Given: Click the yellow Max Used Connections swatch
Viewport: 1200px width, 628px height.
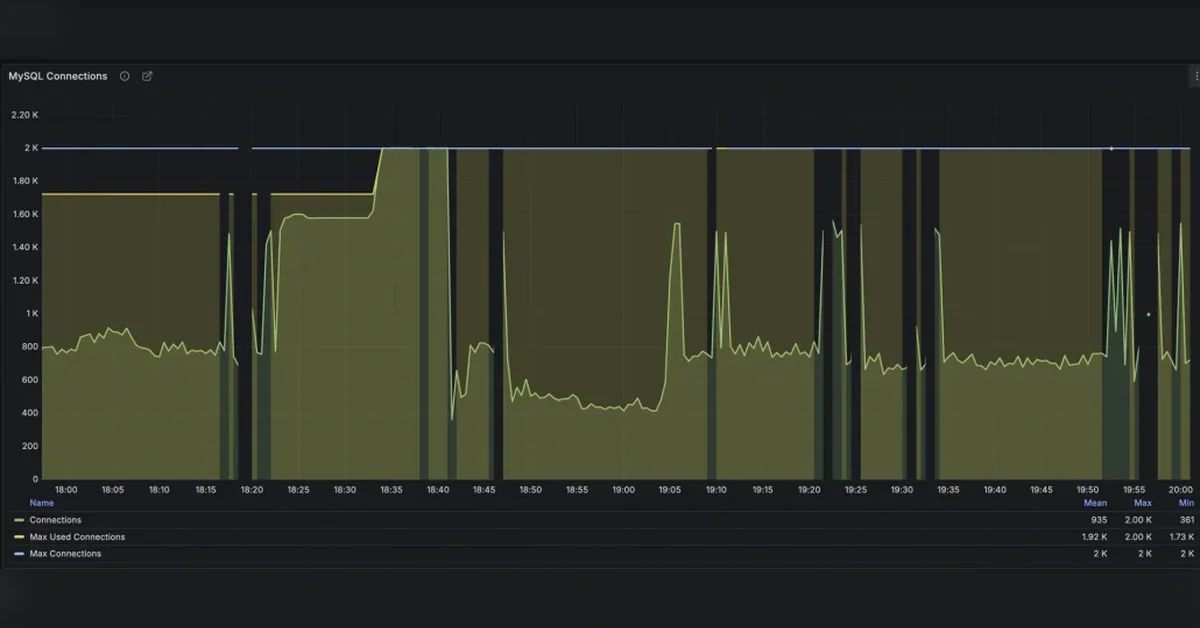Looking at the screenshot, I should [x=19, y=537].
